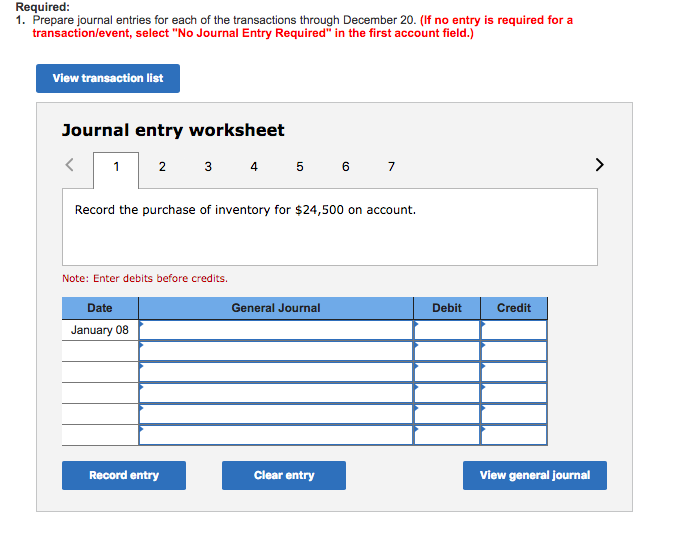Click the fourth row Debit cell

click(447, 393)
